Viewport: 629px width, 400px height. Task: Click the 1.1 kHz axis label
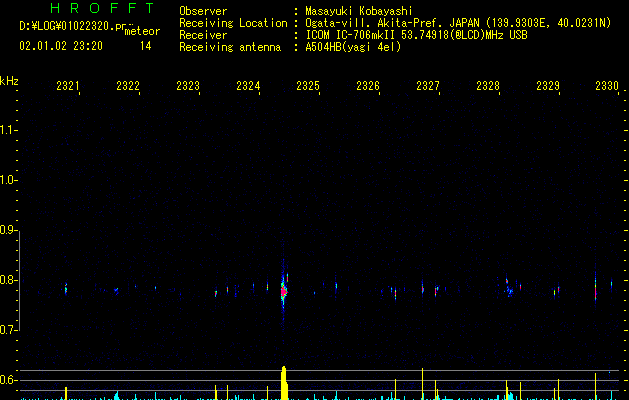click(8, 130)
